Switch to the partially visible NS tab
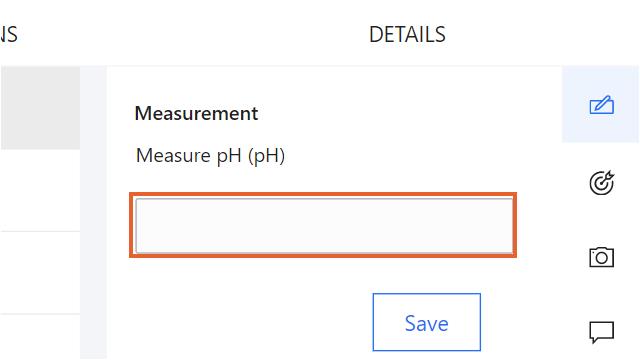 point(9,34)
